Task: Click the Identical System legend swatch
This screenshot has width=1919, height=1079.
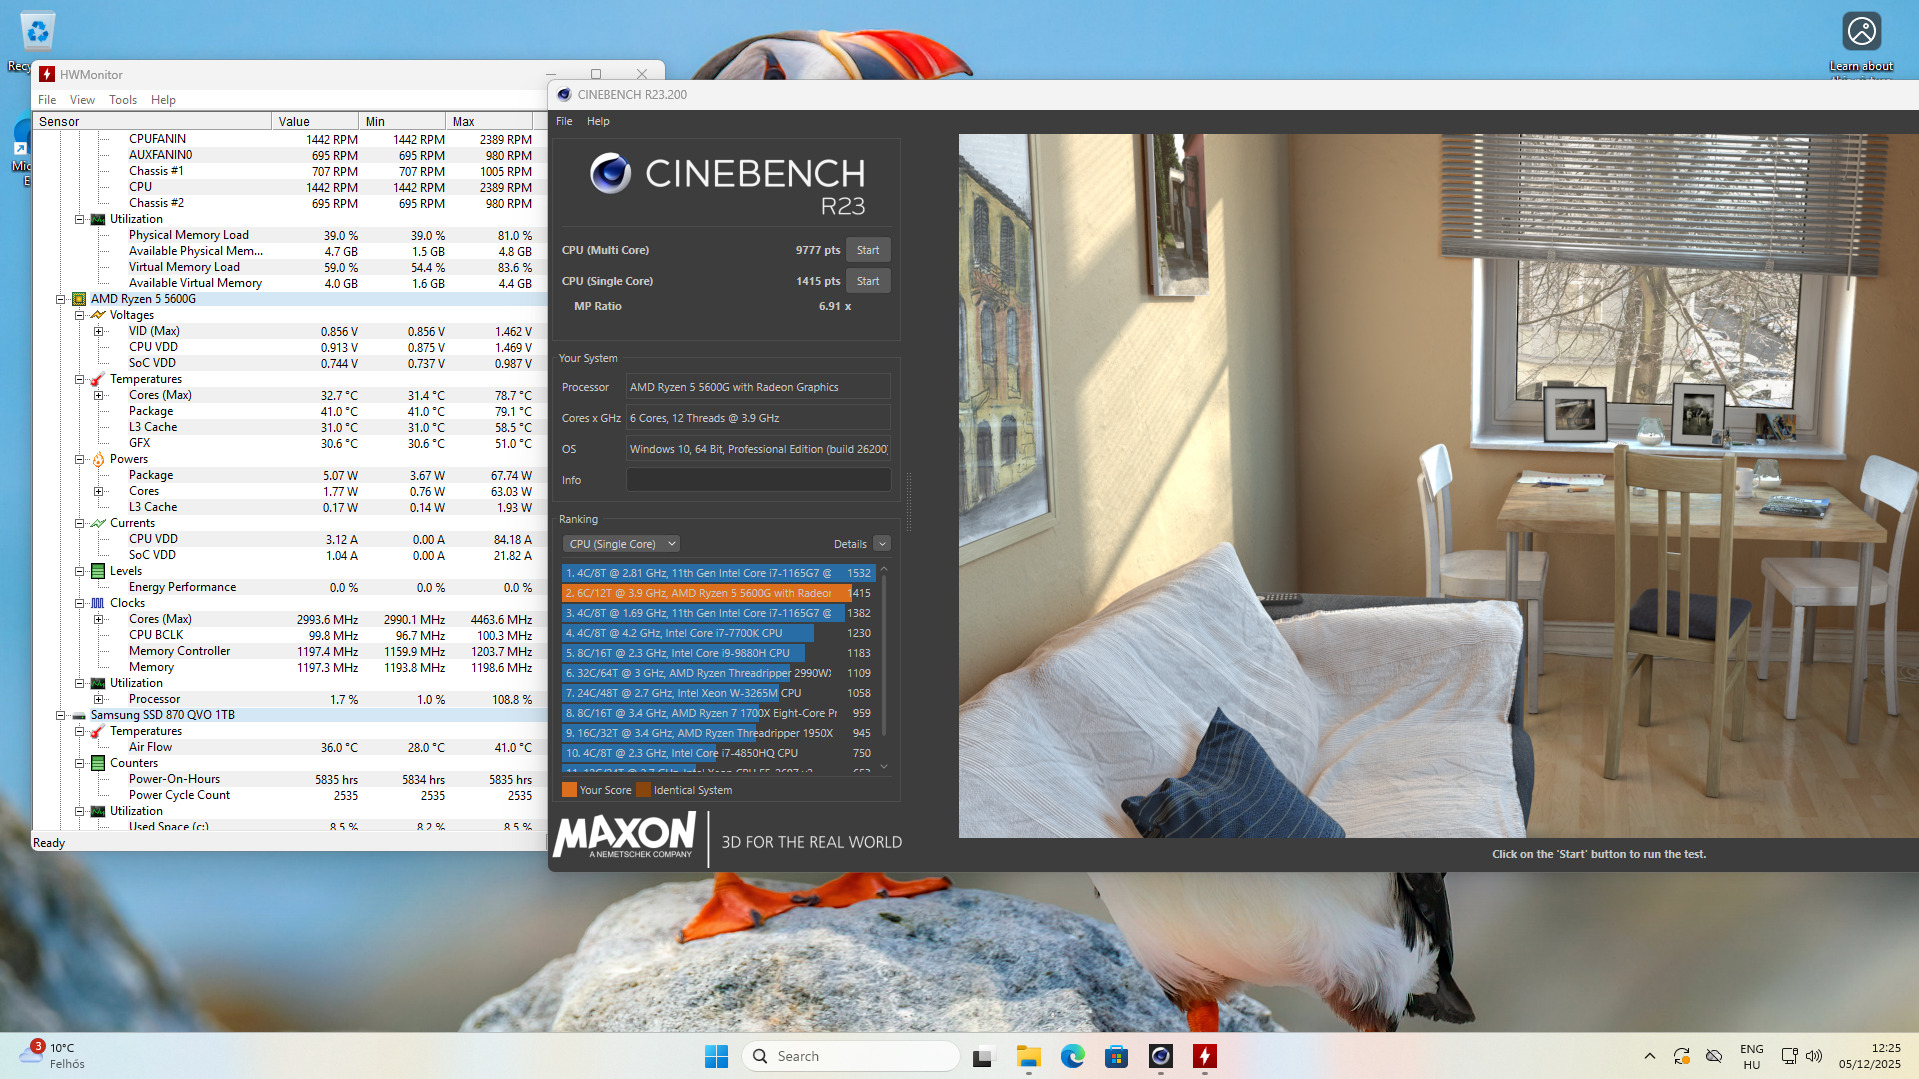Action: (x=643, y=790)
